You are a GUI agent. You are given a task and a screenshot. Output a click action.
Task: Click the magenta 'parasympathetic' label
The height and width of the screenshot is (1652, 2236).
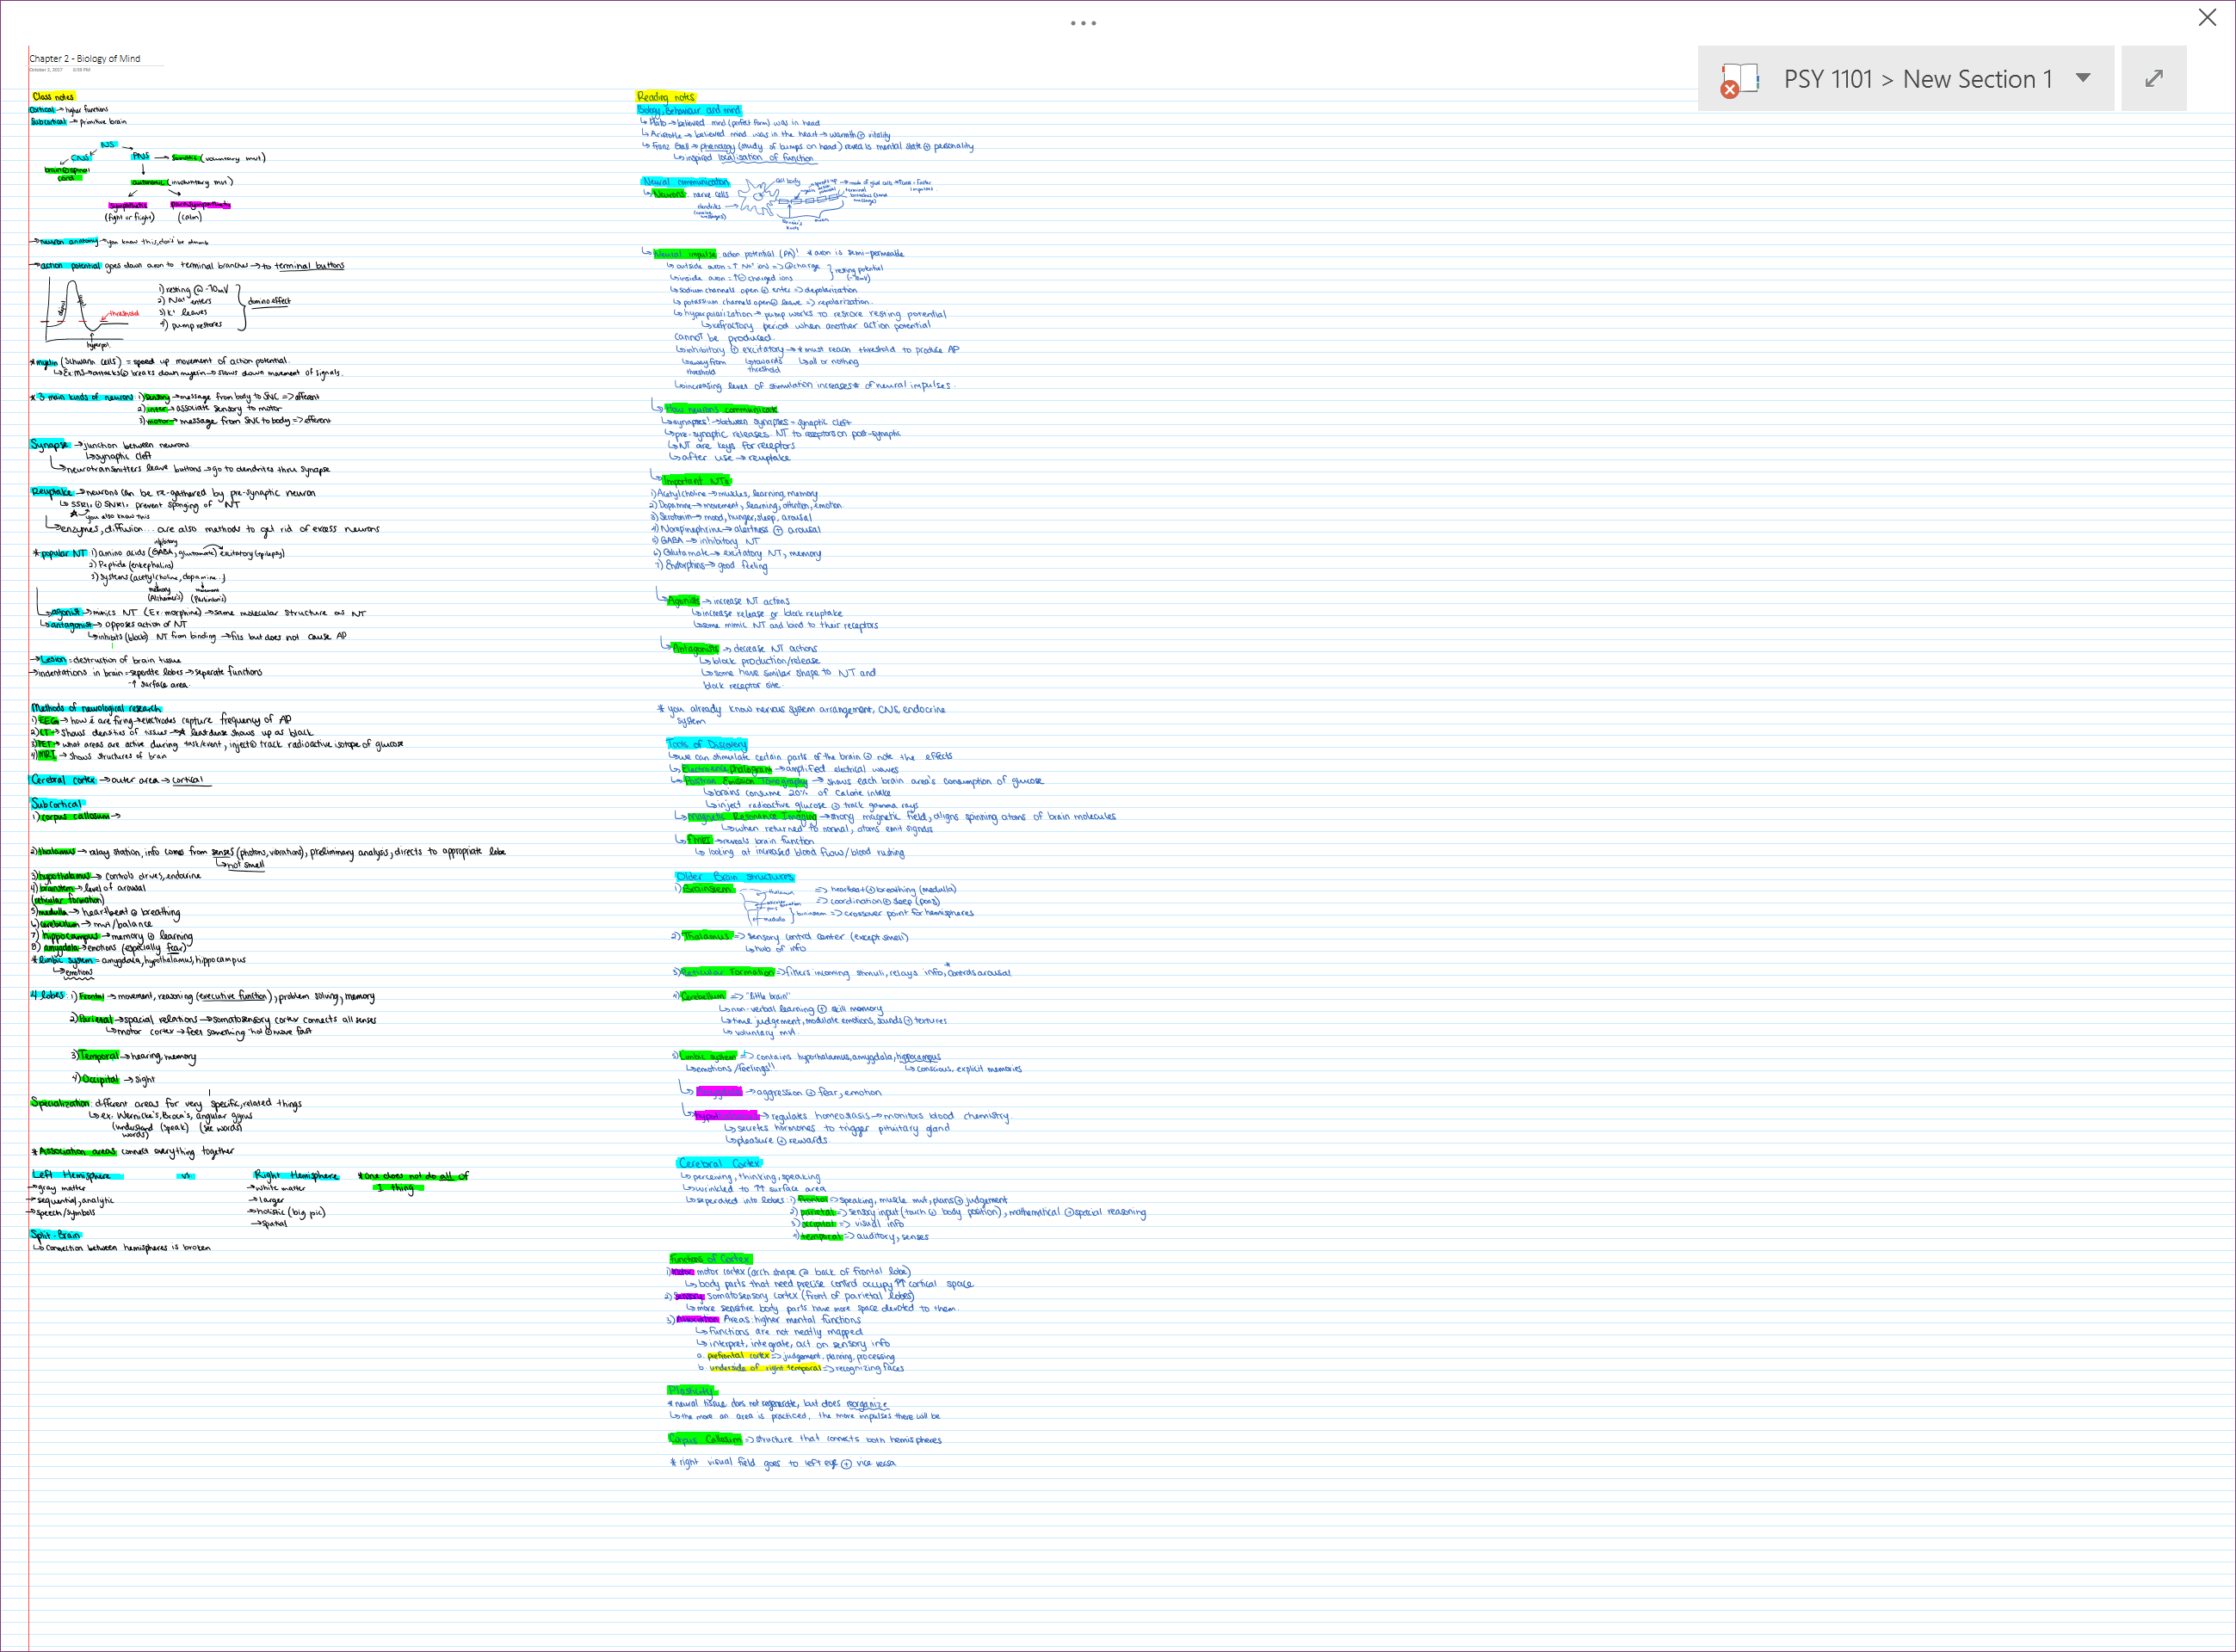[200, 205]
